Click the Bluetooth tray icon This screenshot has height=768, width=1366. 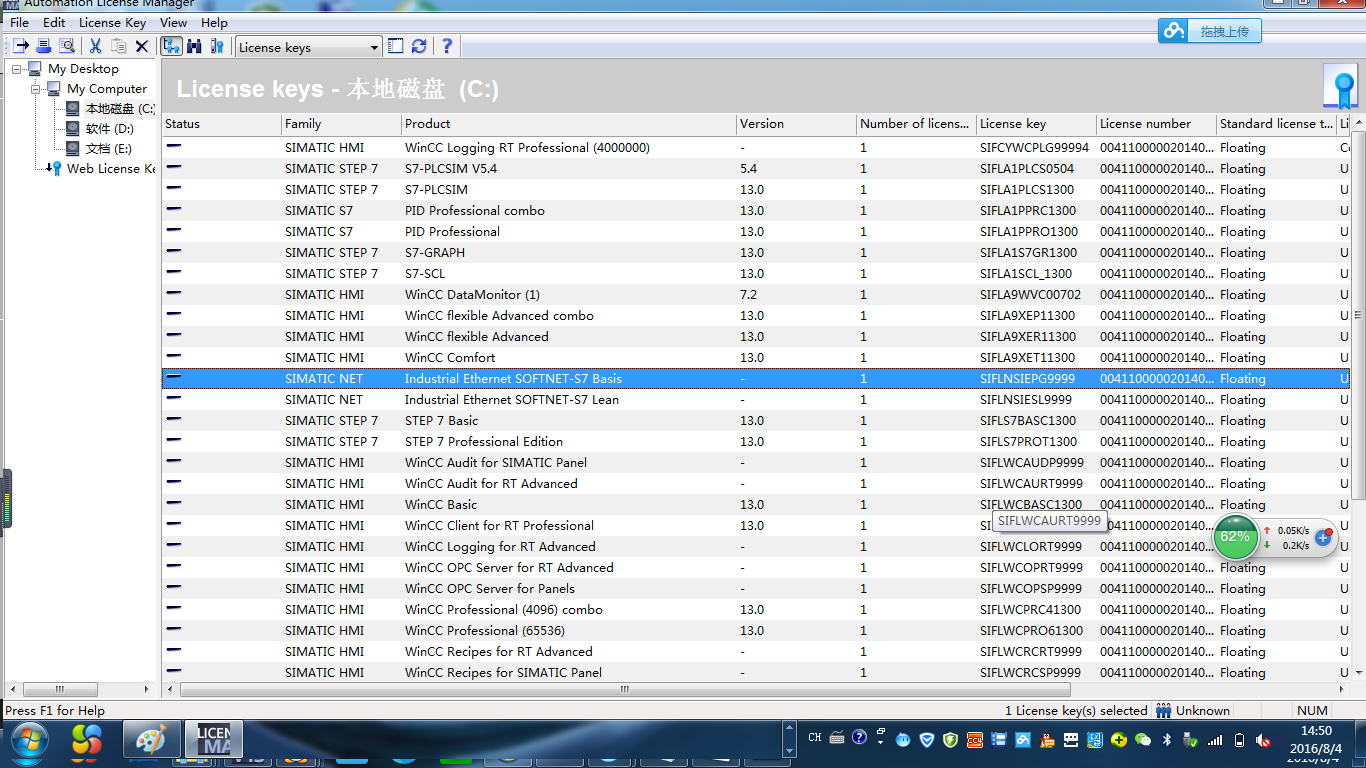coord(1166,740)
